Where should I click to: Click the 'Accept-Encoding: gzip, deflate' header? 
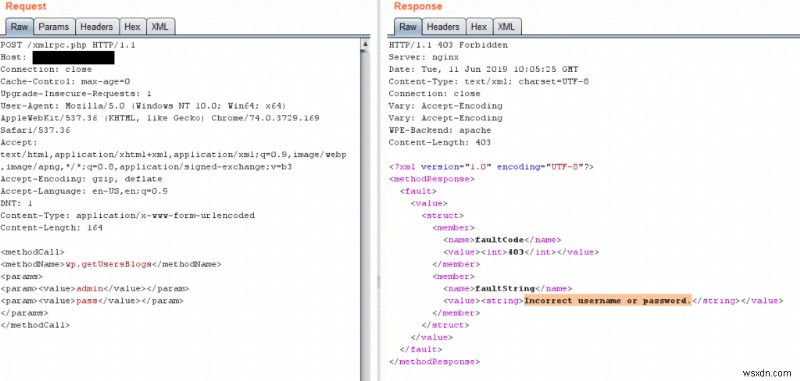pyautogui.click(x=82, y=179)
